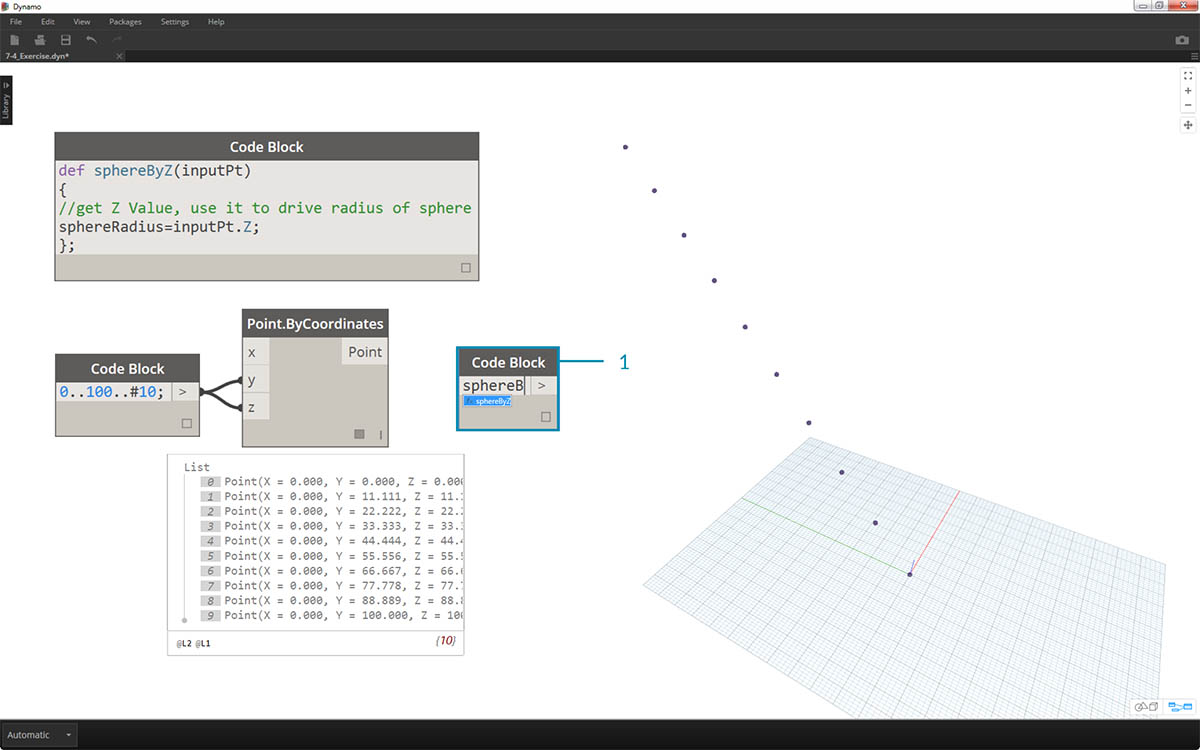
Task: Activate the pan tool icon
Action: (1188, 125)
